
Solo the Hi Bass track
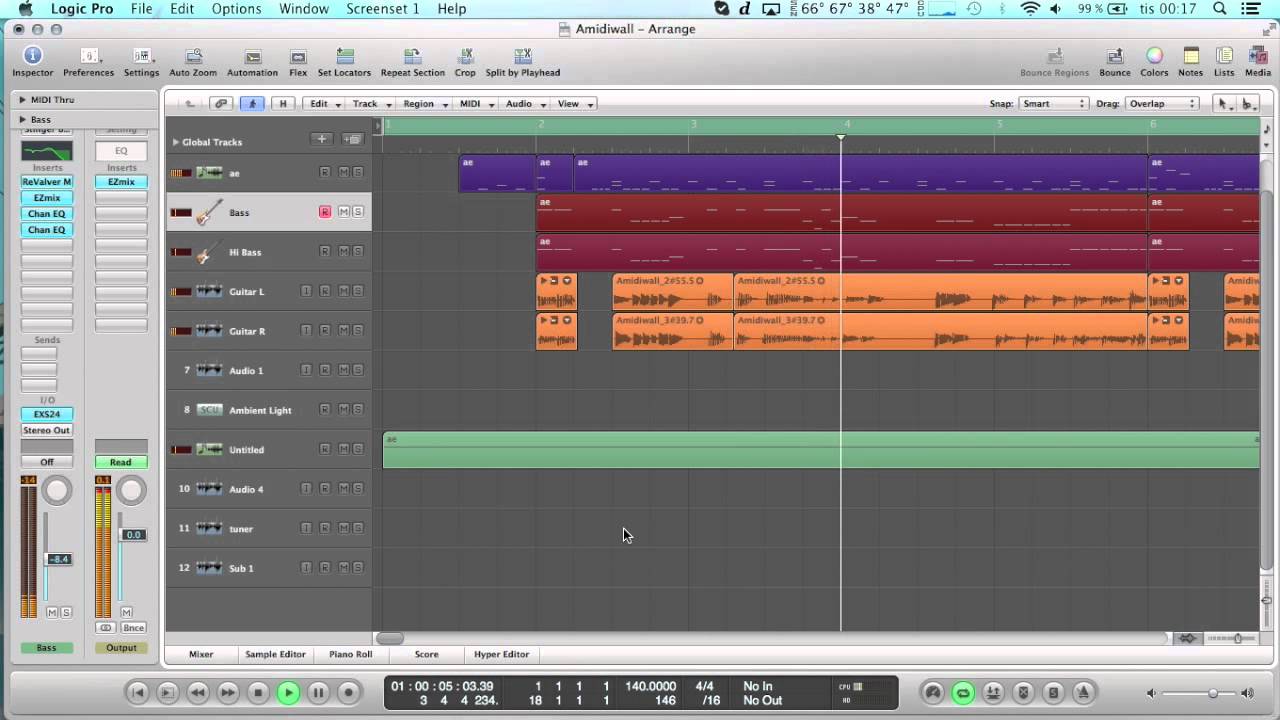tap(358, 252)
